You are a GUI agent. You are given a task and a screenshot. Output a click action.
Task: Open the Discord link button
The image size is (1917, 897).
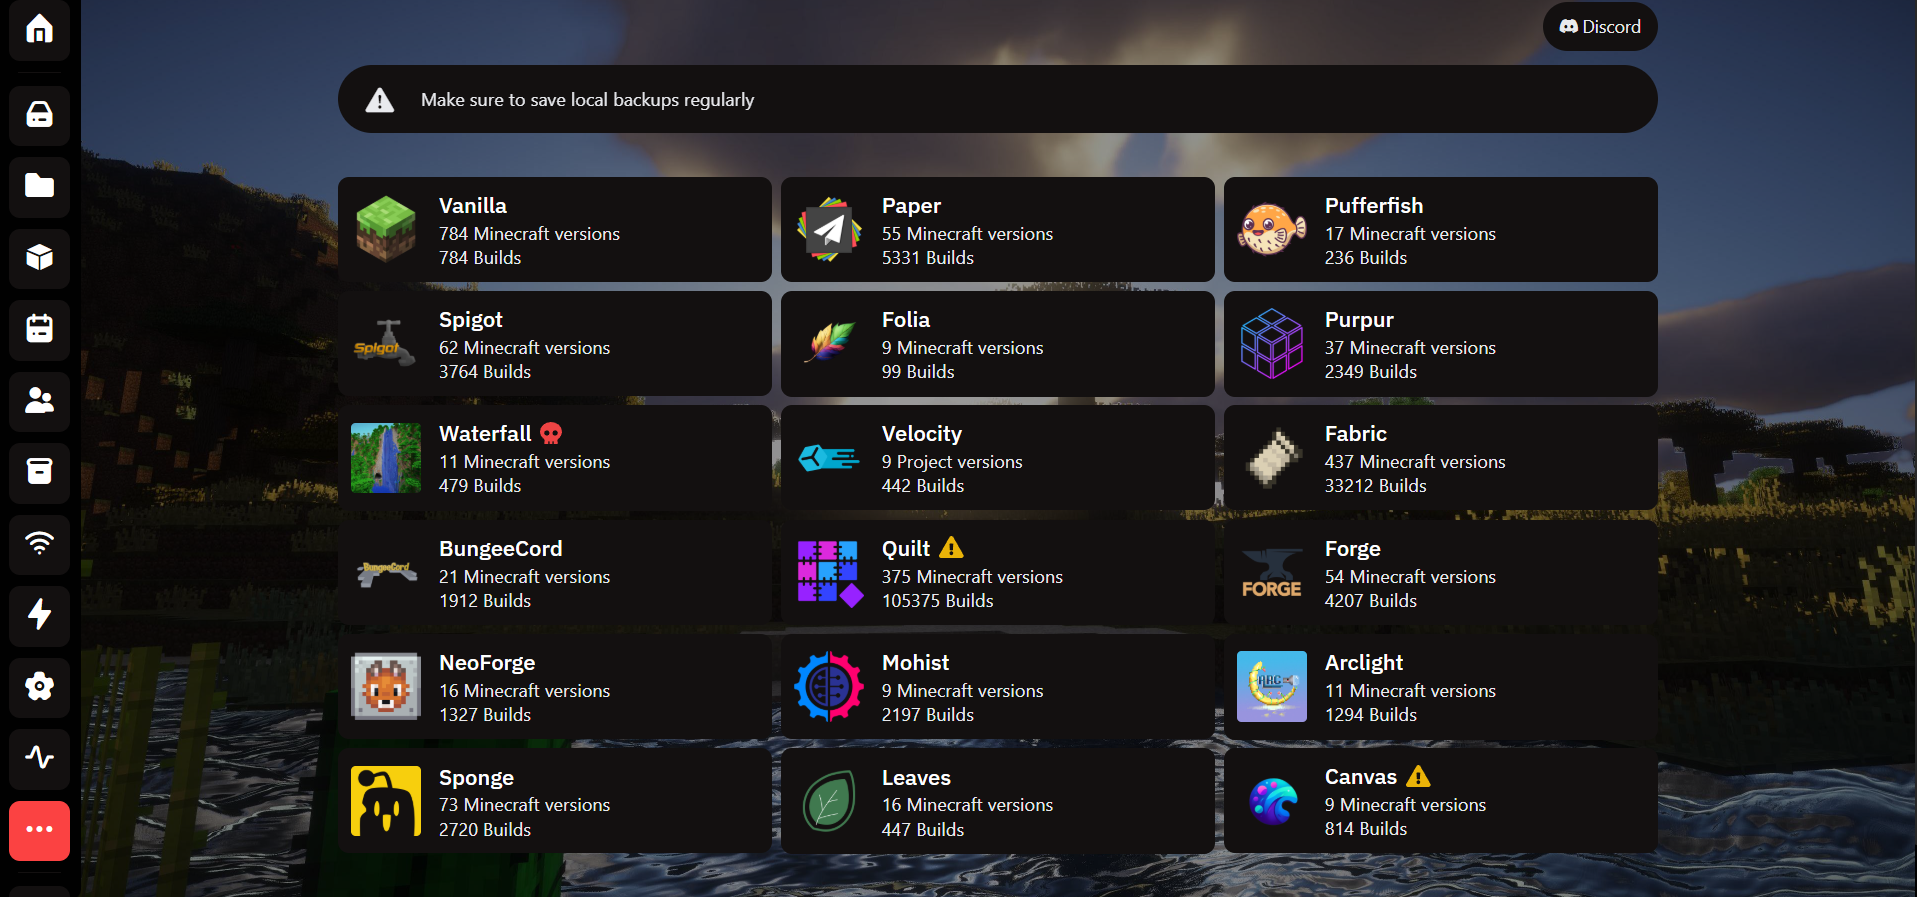click(1599, 27)
